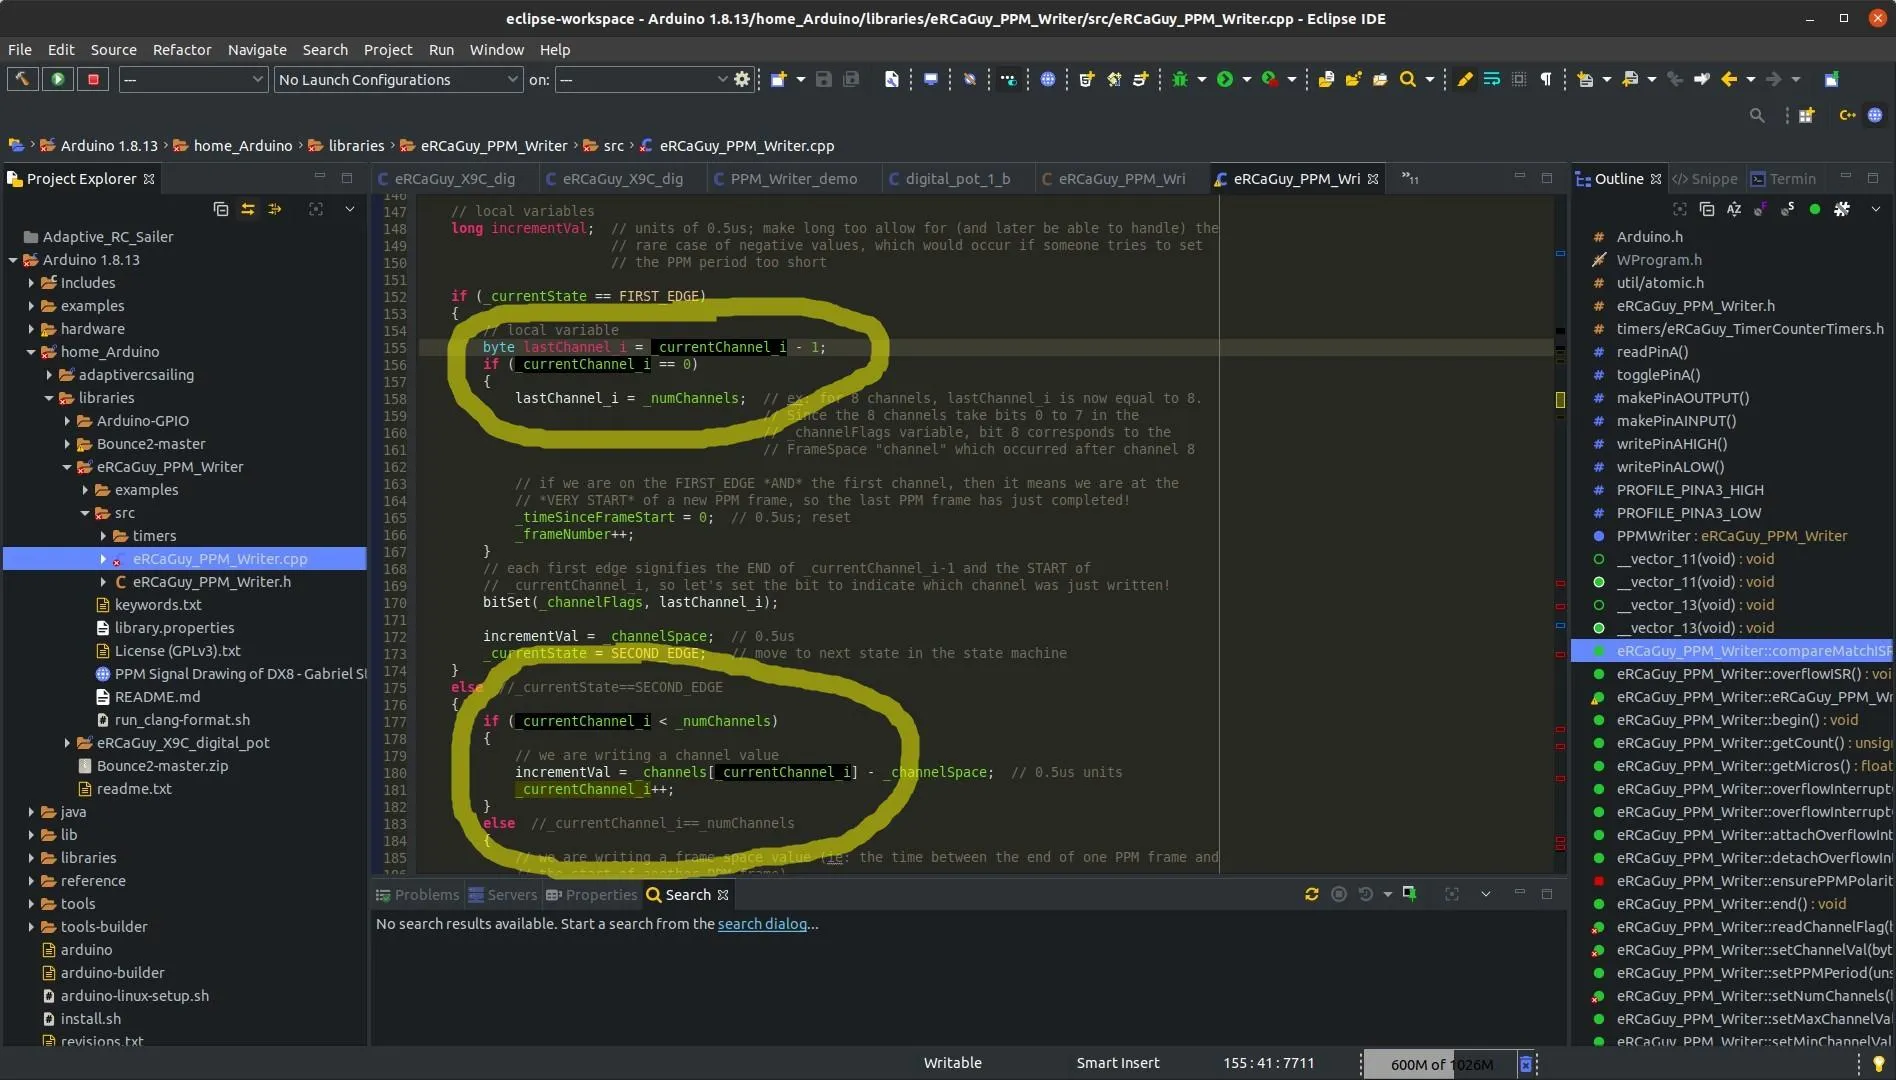Expand the Bounce2-master library folder
Screen dimensions: 1896x1080
point(67,444)
